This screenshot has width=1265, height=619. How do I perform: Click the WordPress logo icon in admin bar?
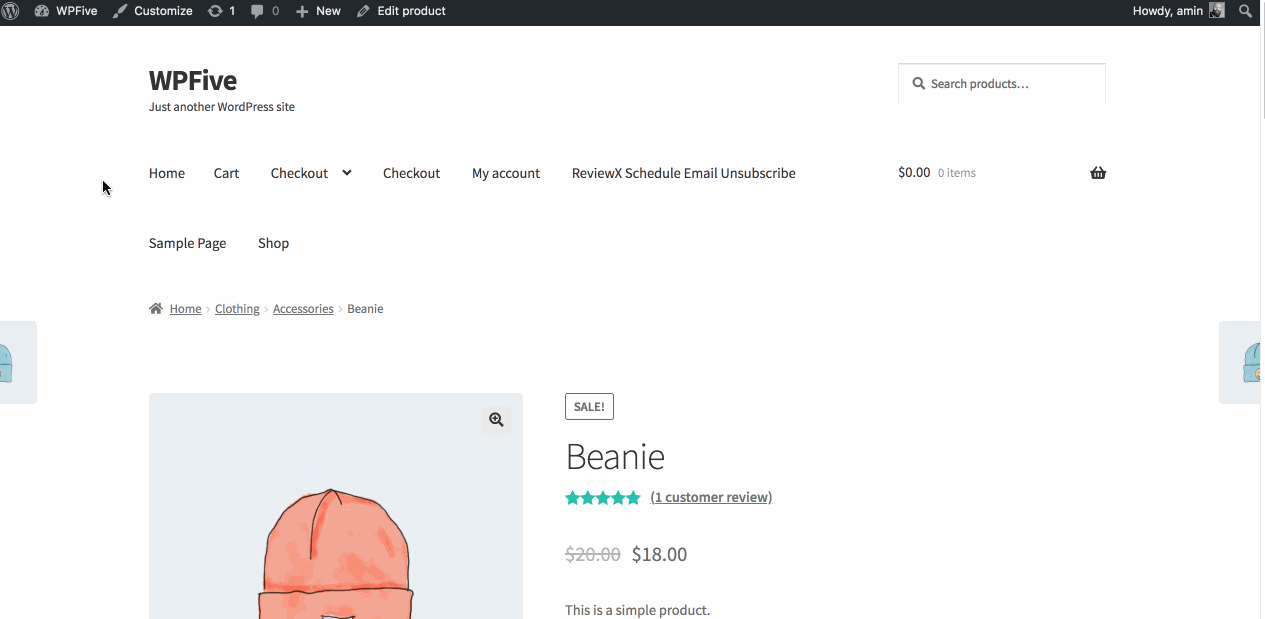pyautogui.click(x=10, y=11)
